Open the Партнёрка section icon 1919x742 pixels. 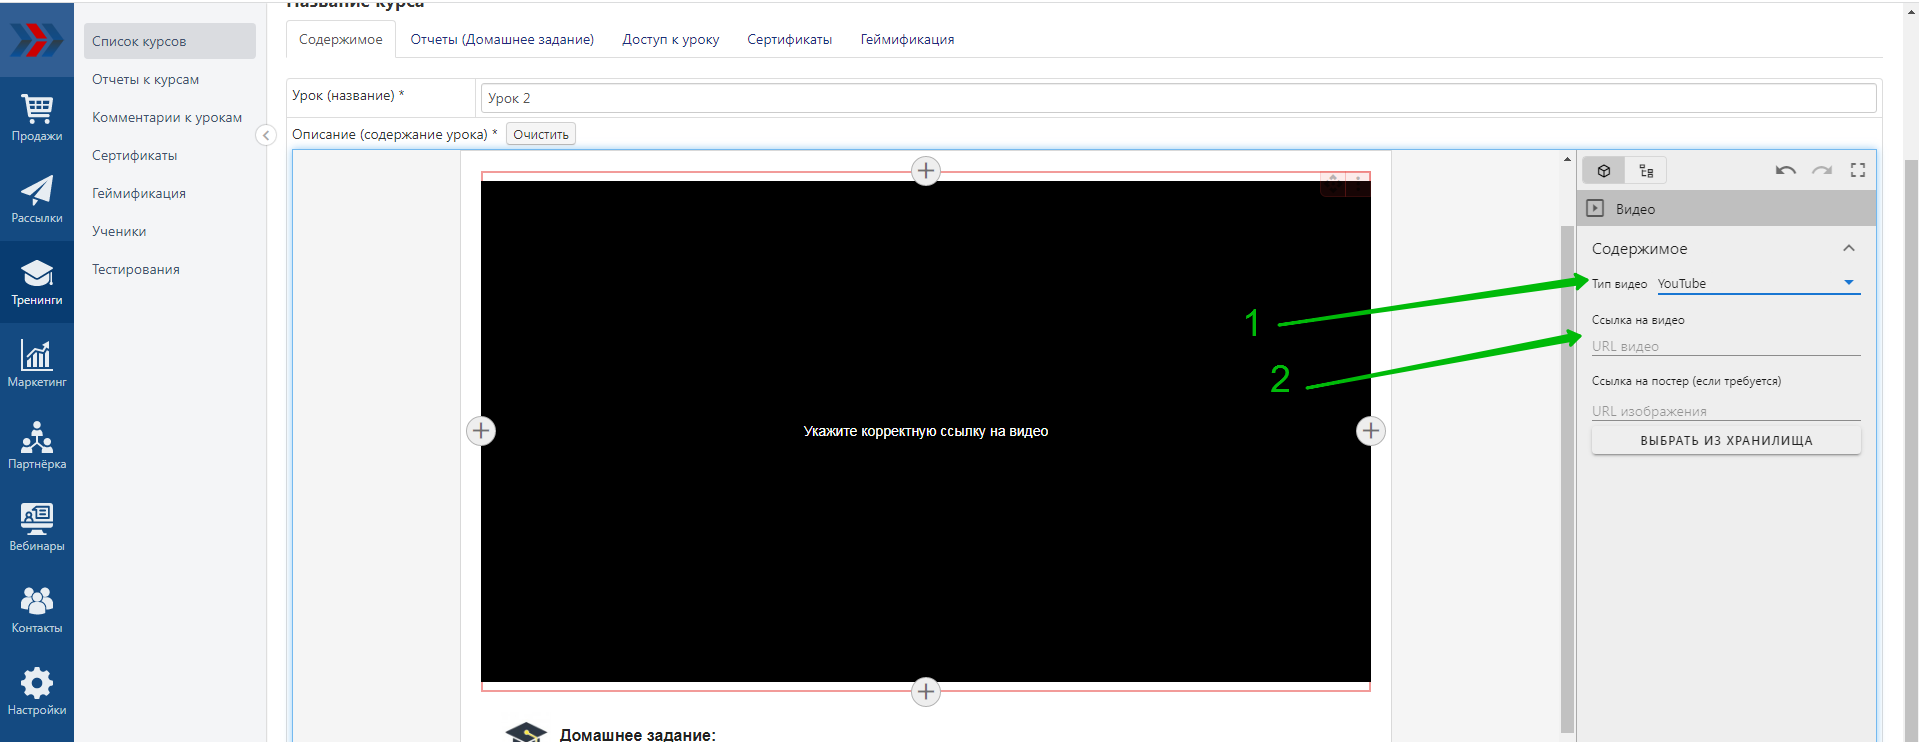37,446
